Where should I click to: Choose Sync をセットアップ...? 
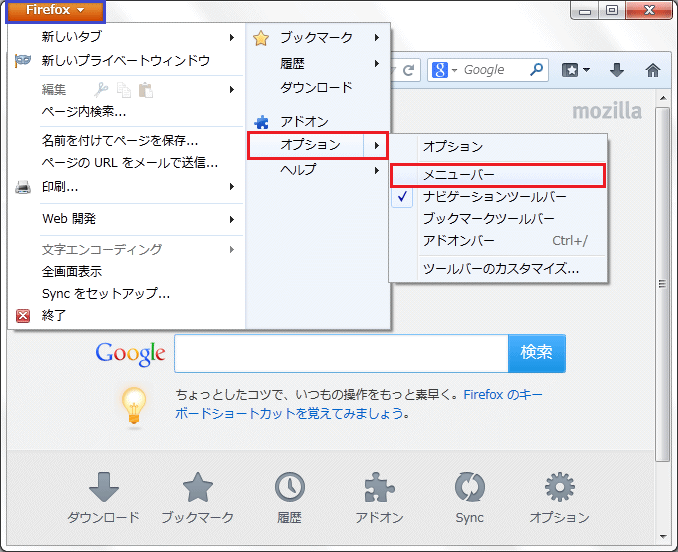[x=126, y=294]
